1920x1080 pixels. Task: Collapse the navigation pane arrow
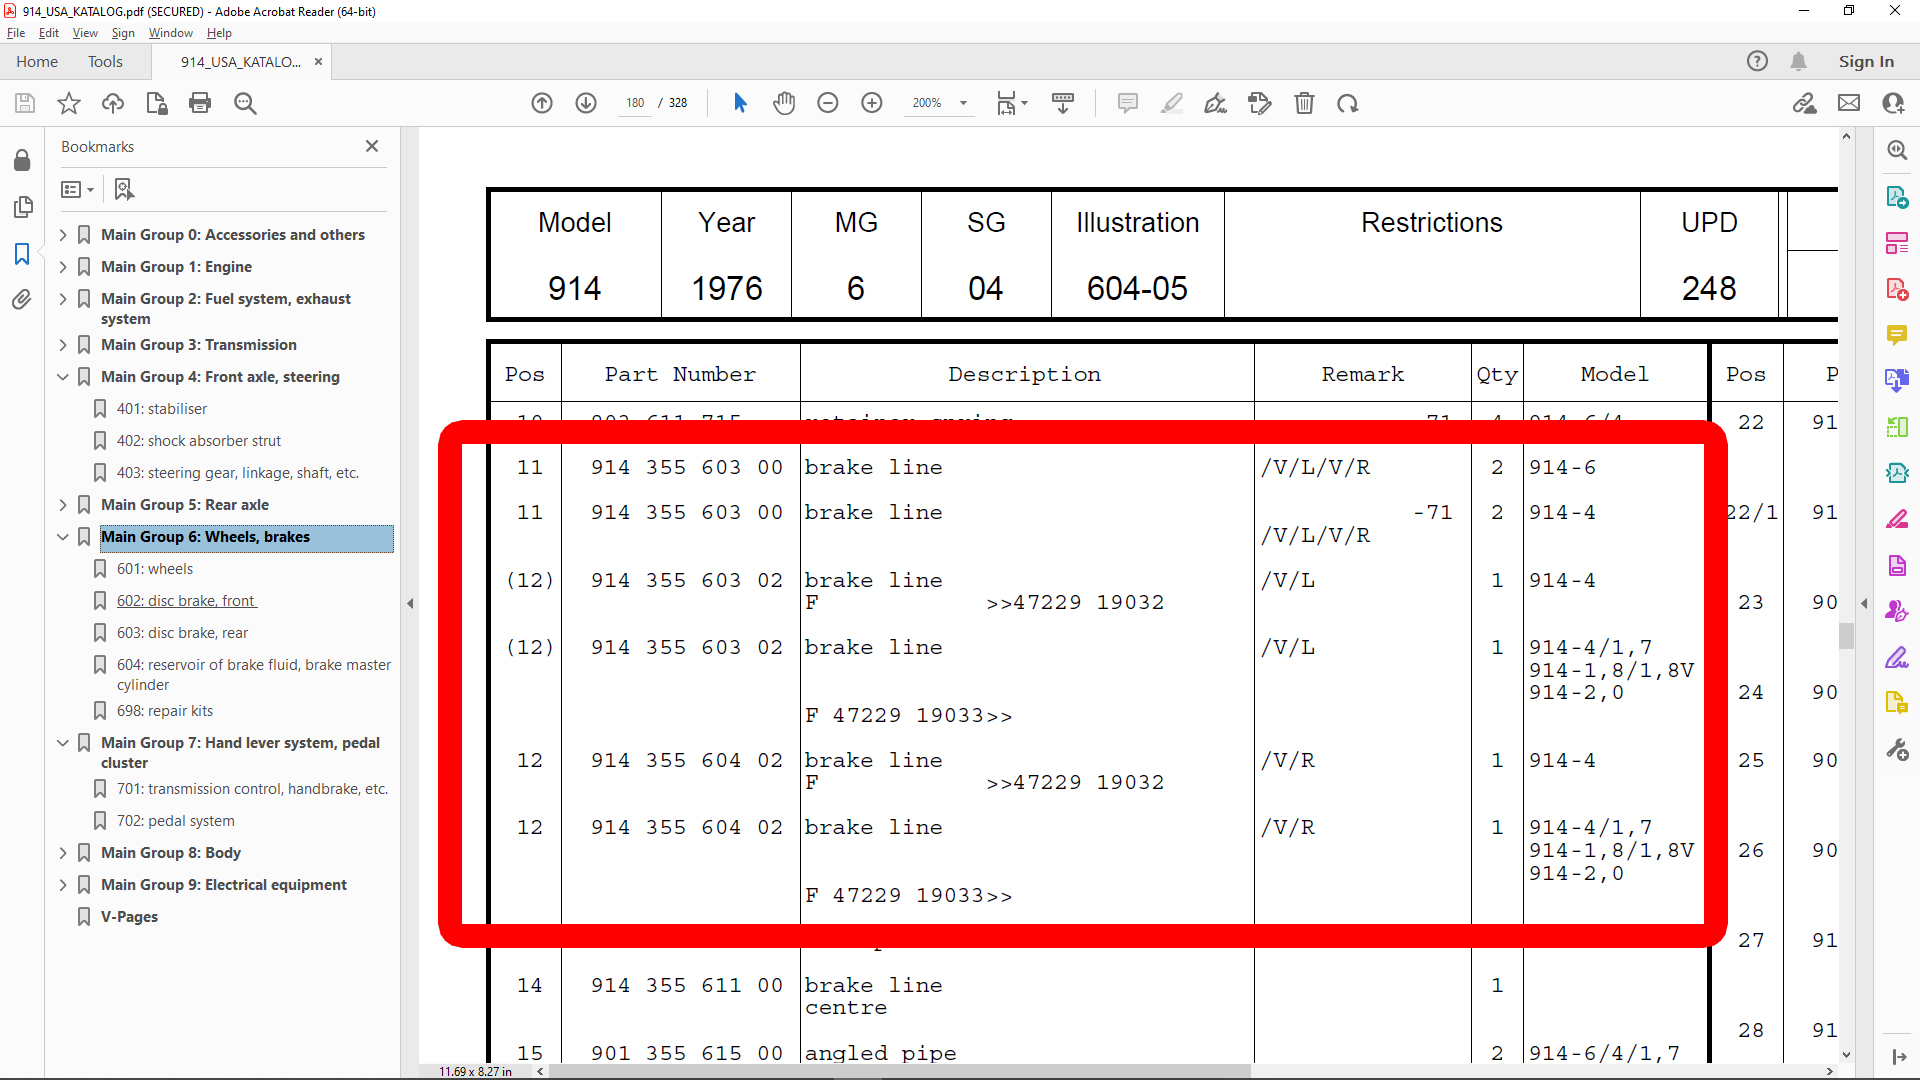410,603
